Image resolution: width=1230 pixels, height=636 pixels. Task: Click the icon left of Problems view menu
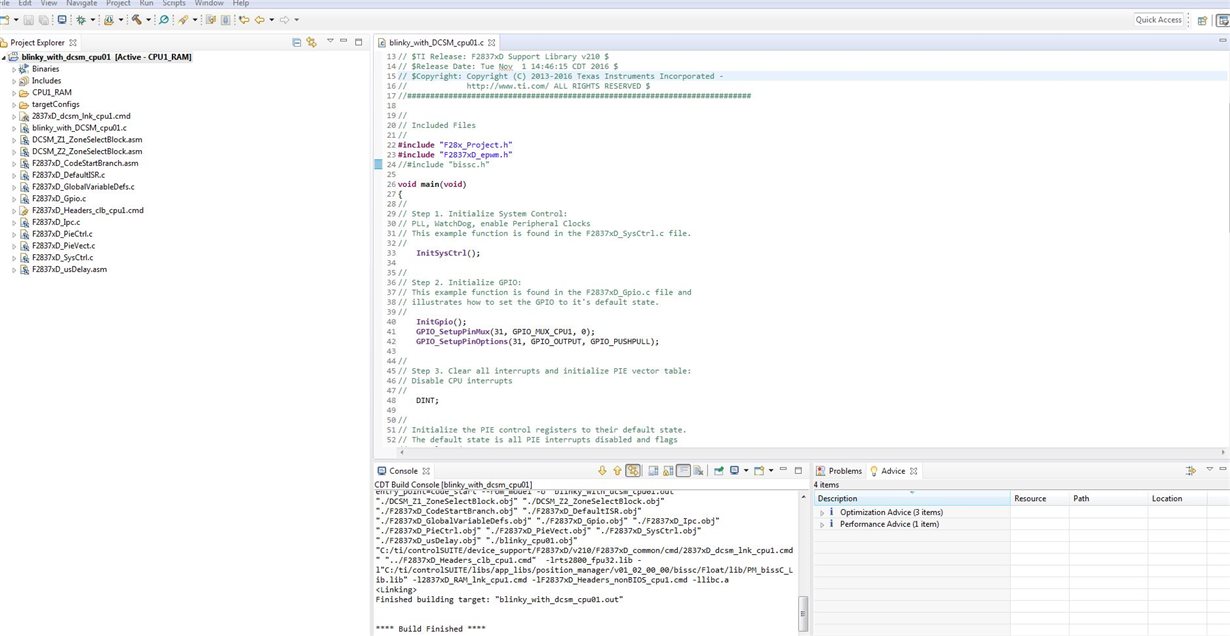[x=1190, y=470]
